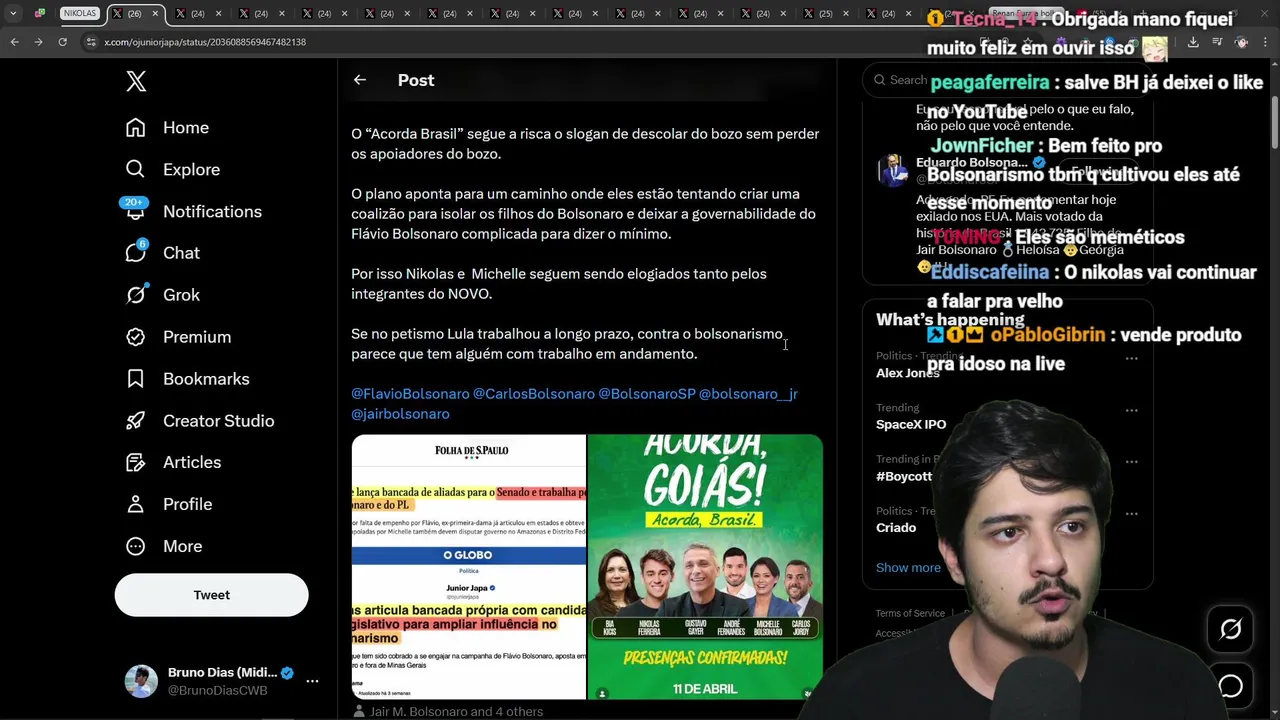The height and width of the screenshot is (720, 1280).
Task: Open Notifications with the 20+ badge
Action: [193, 211]
